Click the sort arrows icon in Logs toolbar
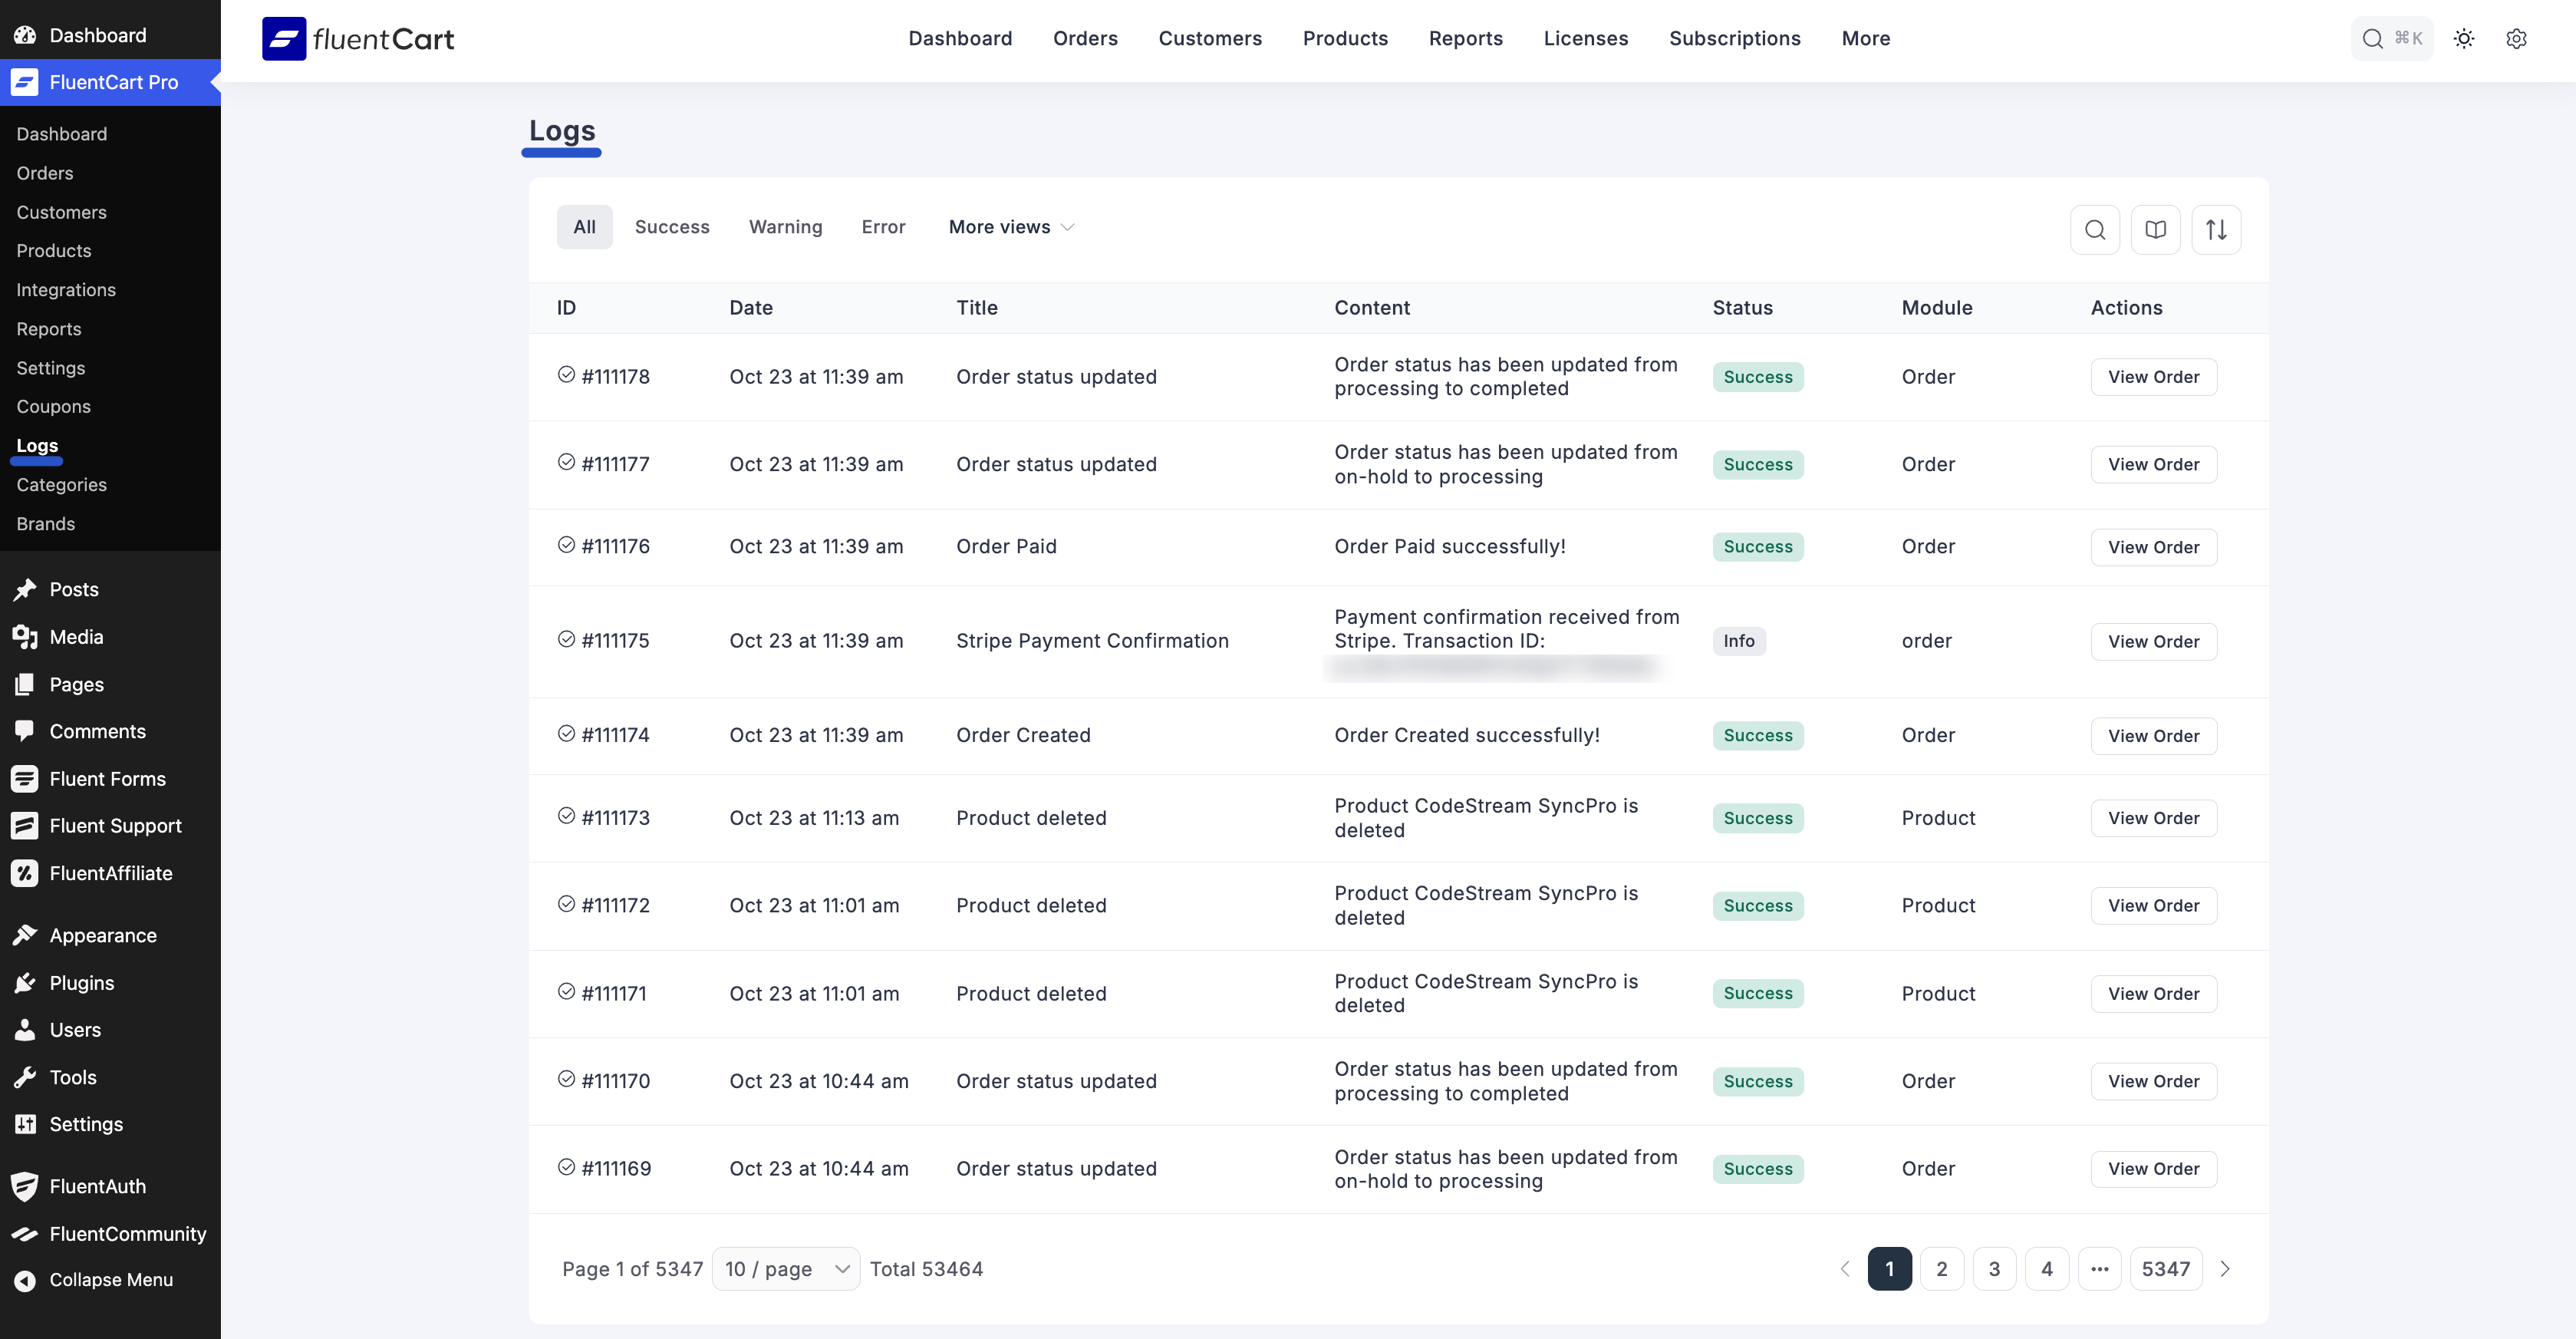 pos(2216,229)
